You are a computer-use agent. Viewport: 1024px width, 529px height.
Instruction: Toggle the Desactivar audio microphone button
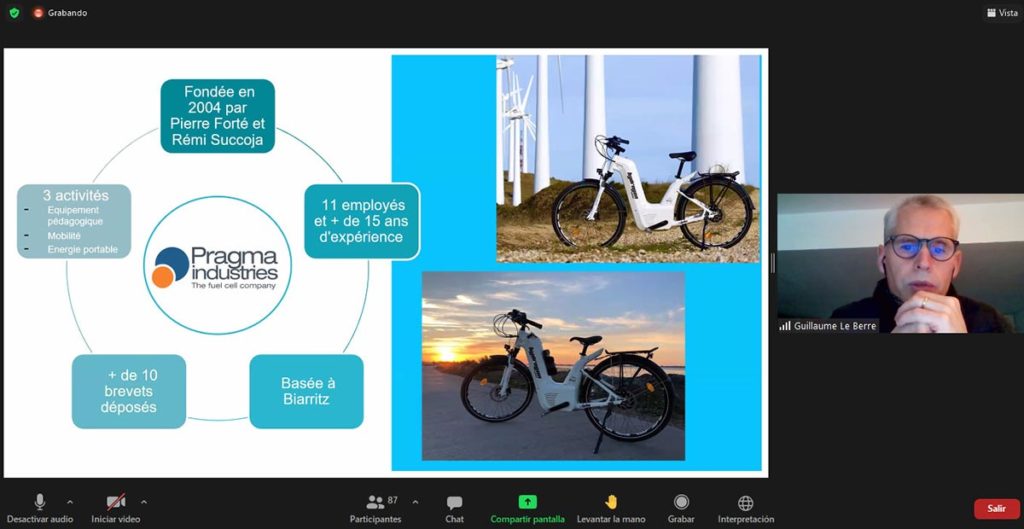40,502
